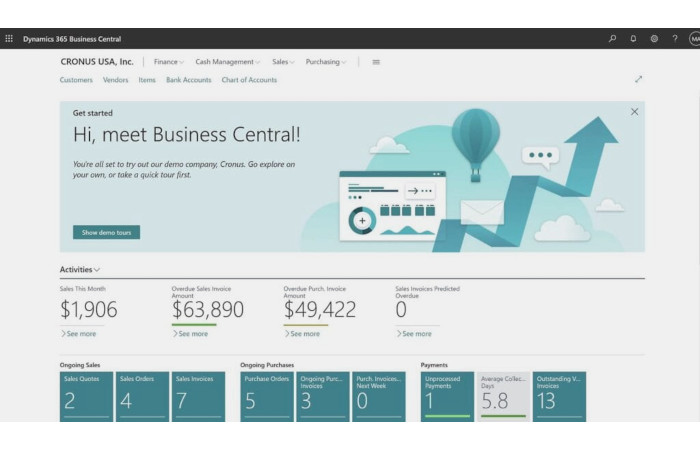
Task: Open the Items link
Action: (x=147, y=80)
